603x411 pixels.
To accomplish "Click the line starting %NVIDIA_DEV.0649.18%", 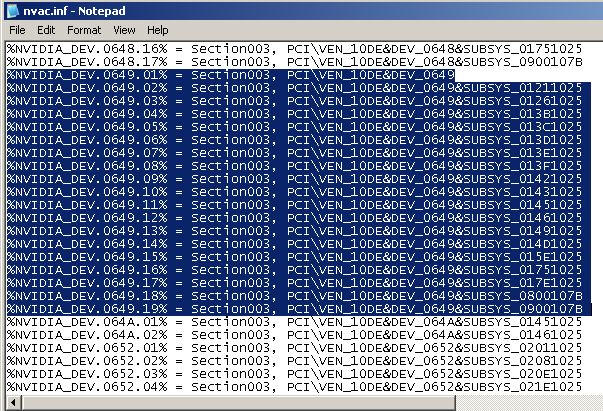I will (295, 296).
